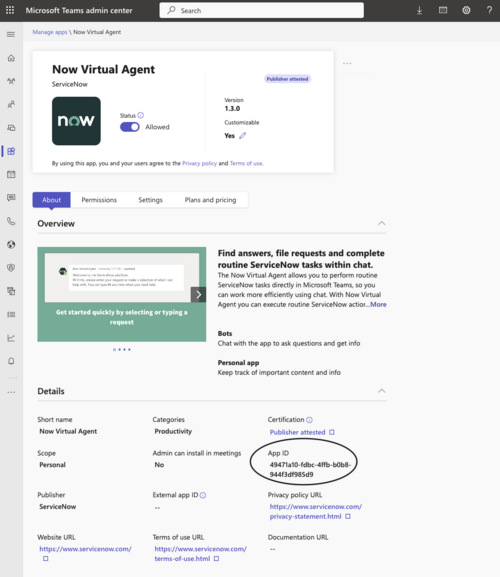The height and width of the screenshot is (577, 500).
Task: Open the Meetings calendar icon in the sidebar
Action: coord(11,174)
